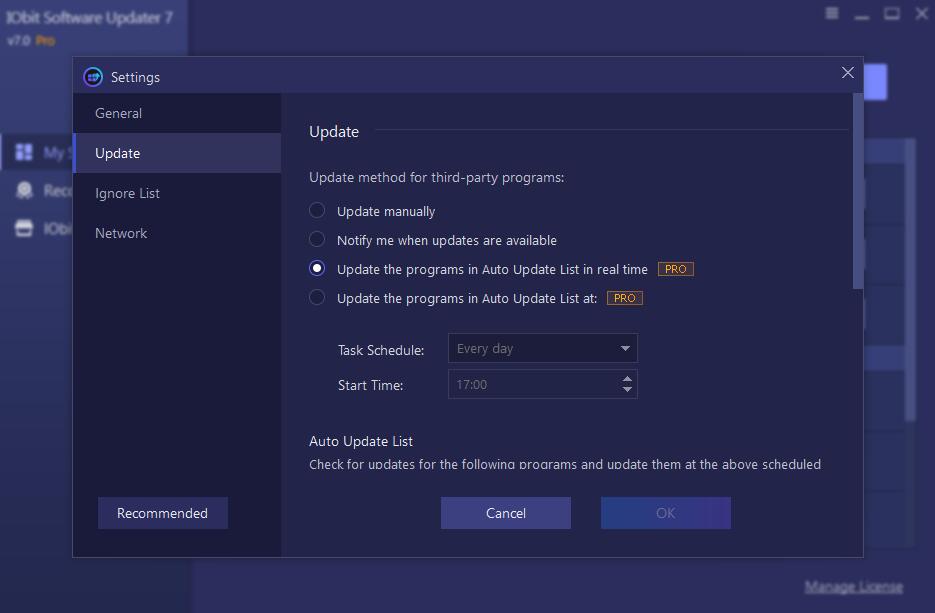Click the IObit logo icon in Settings title
935x613 pixels.
tap(93, 77)
